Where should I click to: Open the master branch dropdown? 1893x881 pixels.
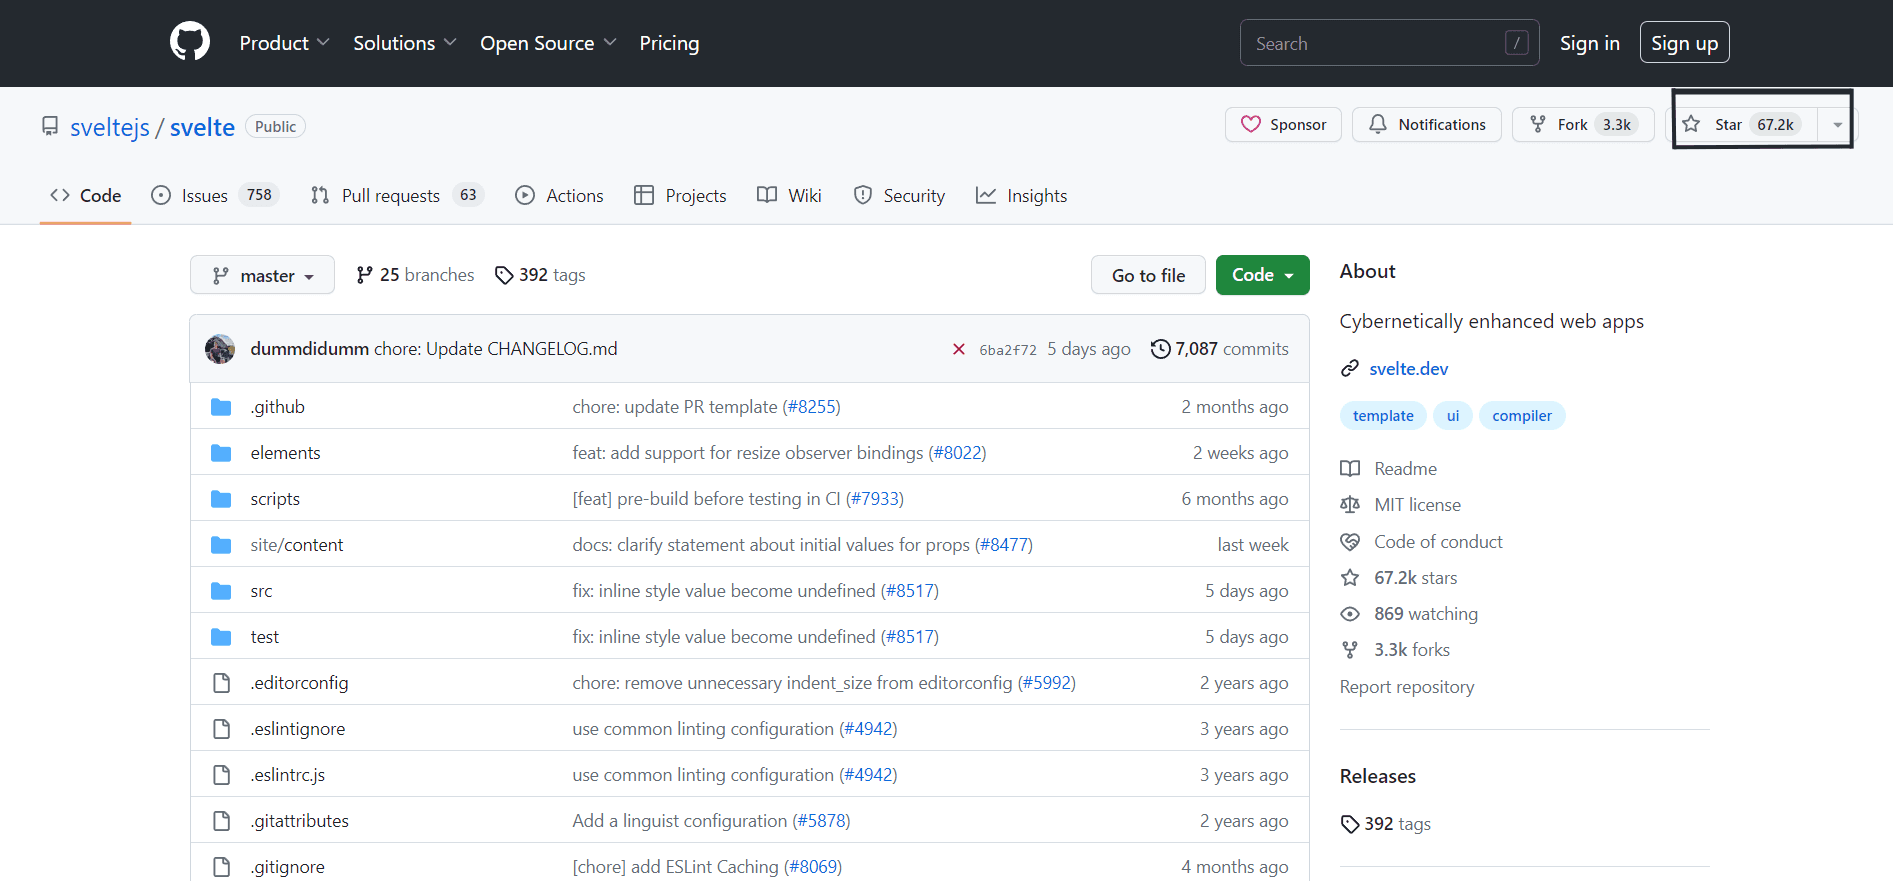(262, 275)
